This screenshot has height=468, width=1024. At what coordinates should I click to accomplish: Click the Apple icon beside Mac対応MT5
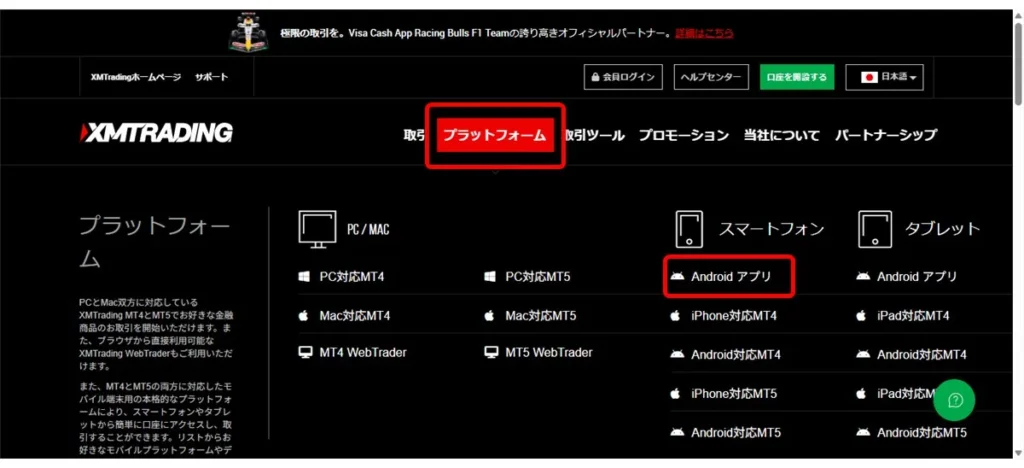(x=490, y=316)
